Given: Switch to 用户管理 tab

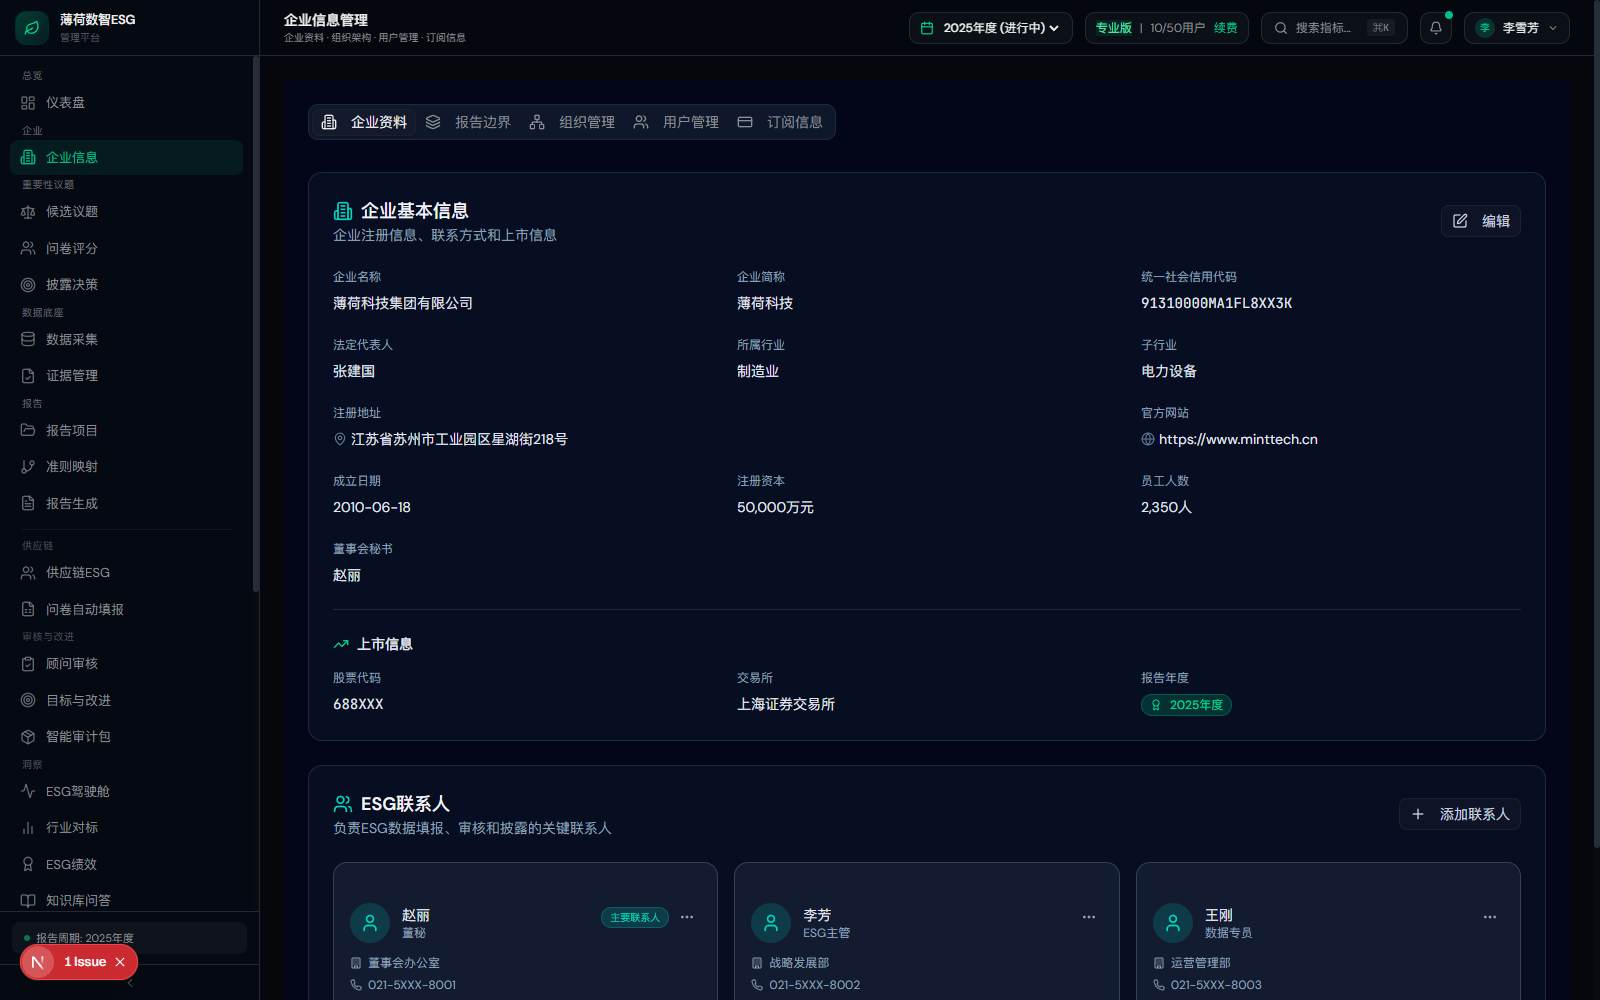Looking at the screenshot, I should (x=676, y=122).
